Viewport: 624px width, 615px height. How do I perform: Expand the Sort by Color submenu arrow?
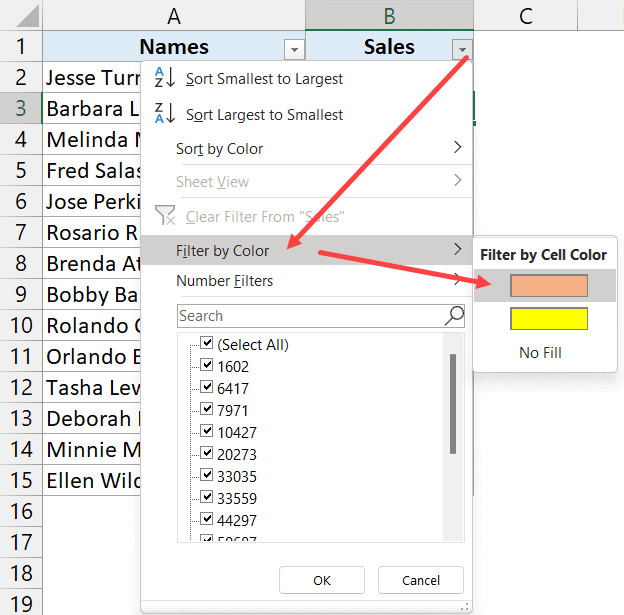point(458,148)
